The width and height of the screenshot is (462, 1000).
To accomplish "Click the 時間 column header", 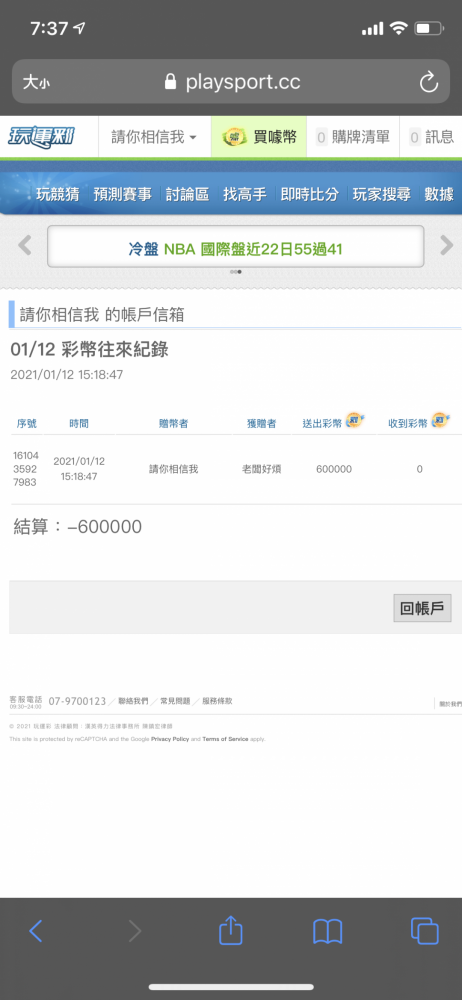I will coord(79,423).
